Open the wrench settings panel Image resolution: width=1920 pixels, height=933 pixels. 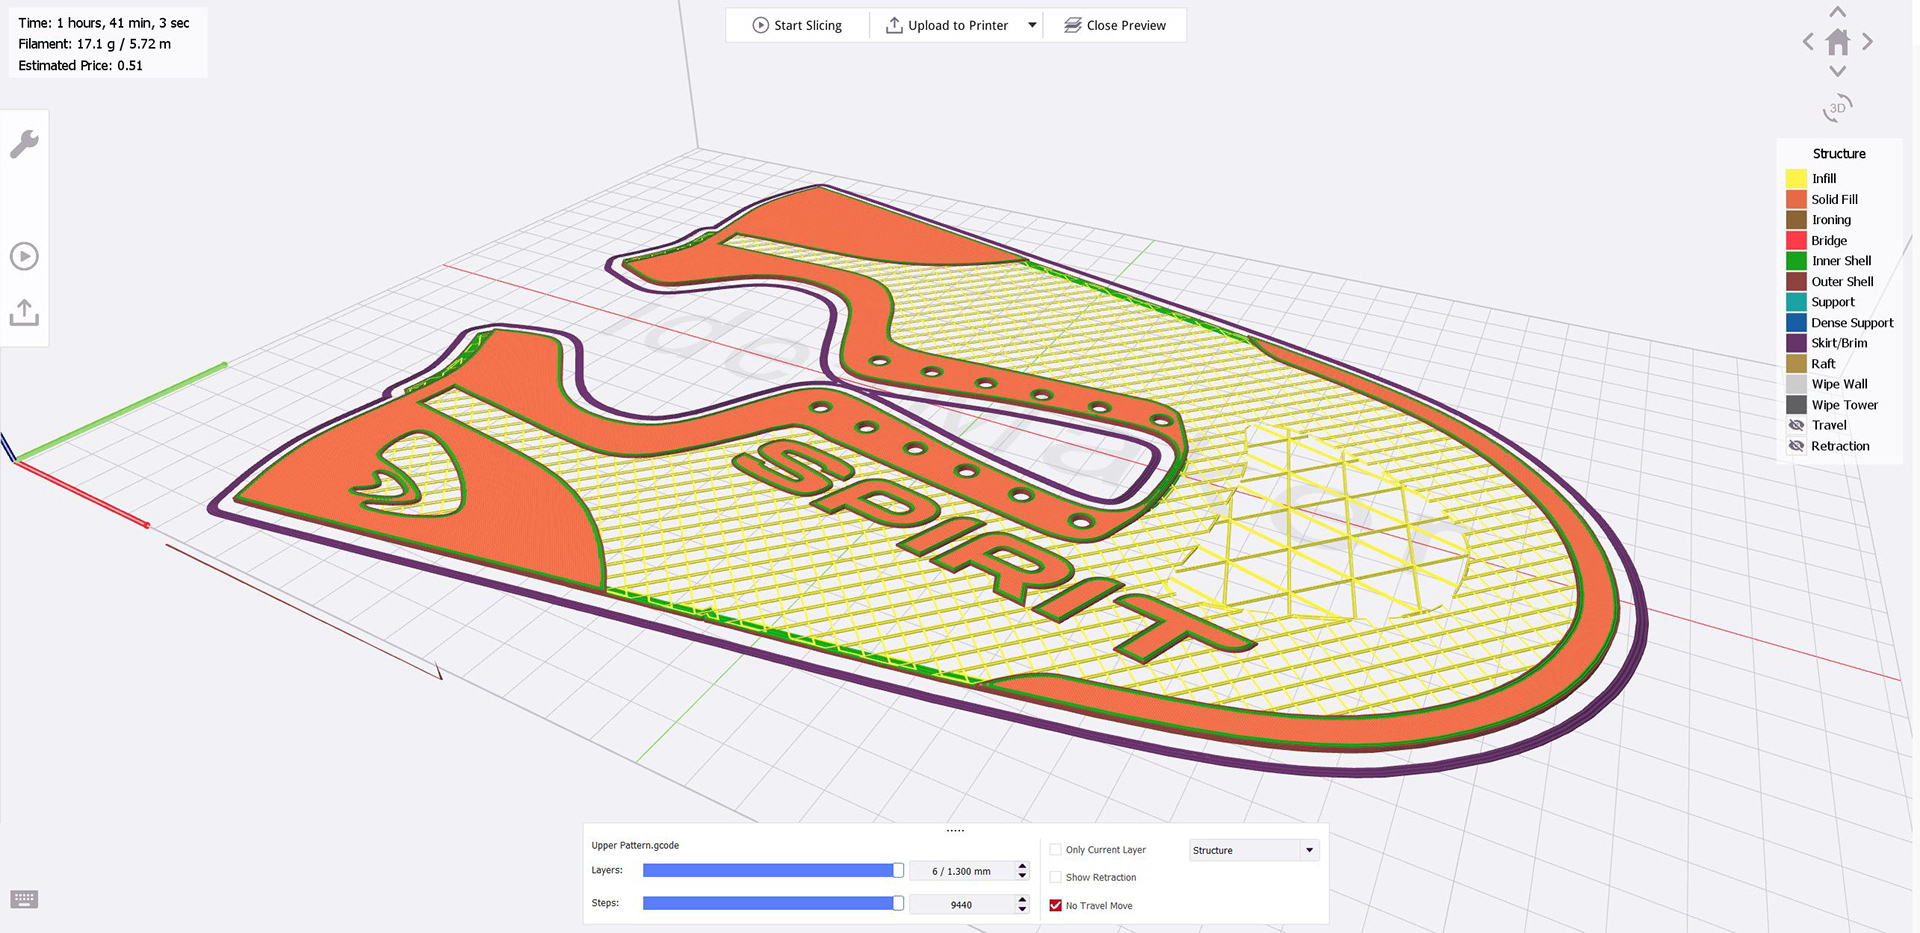point(24,144)
